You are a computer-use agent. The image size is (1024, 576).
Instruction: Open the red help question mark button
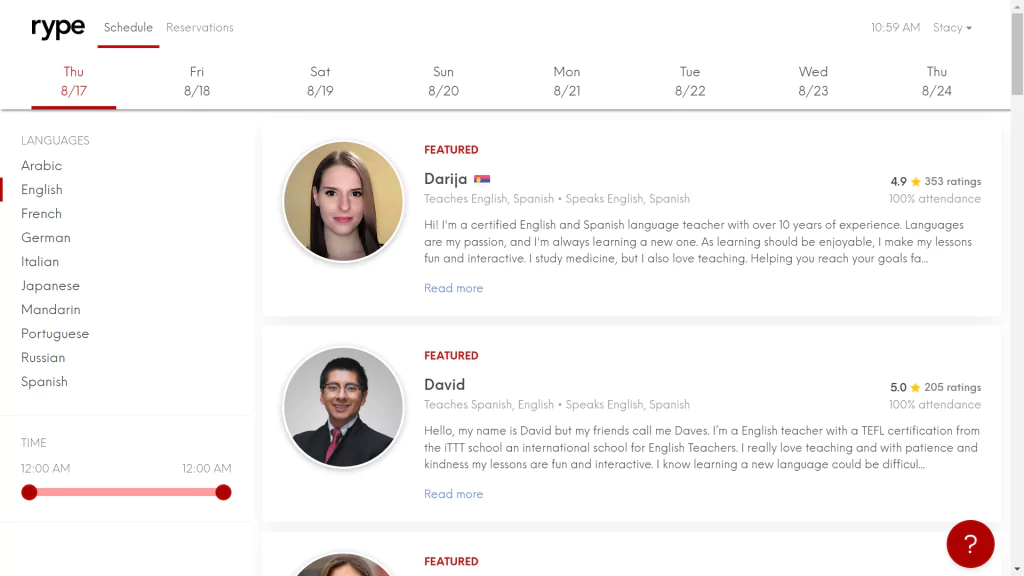pos(970,543)
